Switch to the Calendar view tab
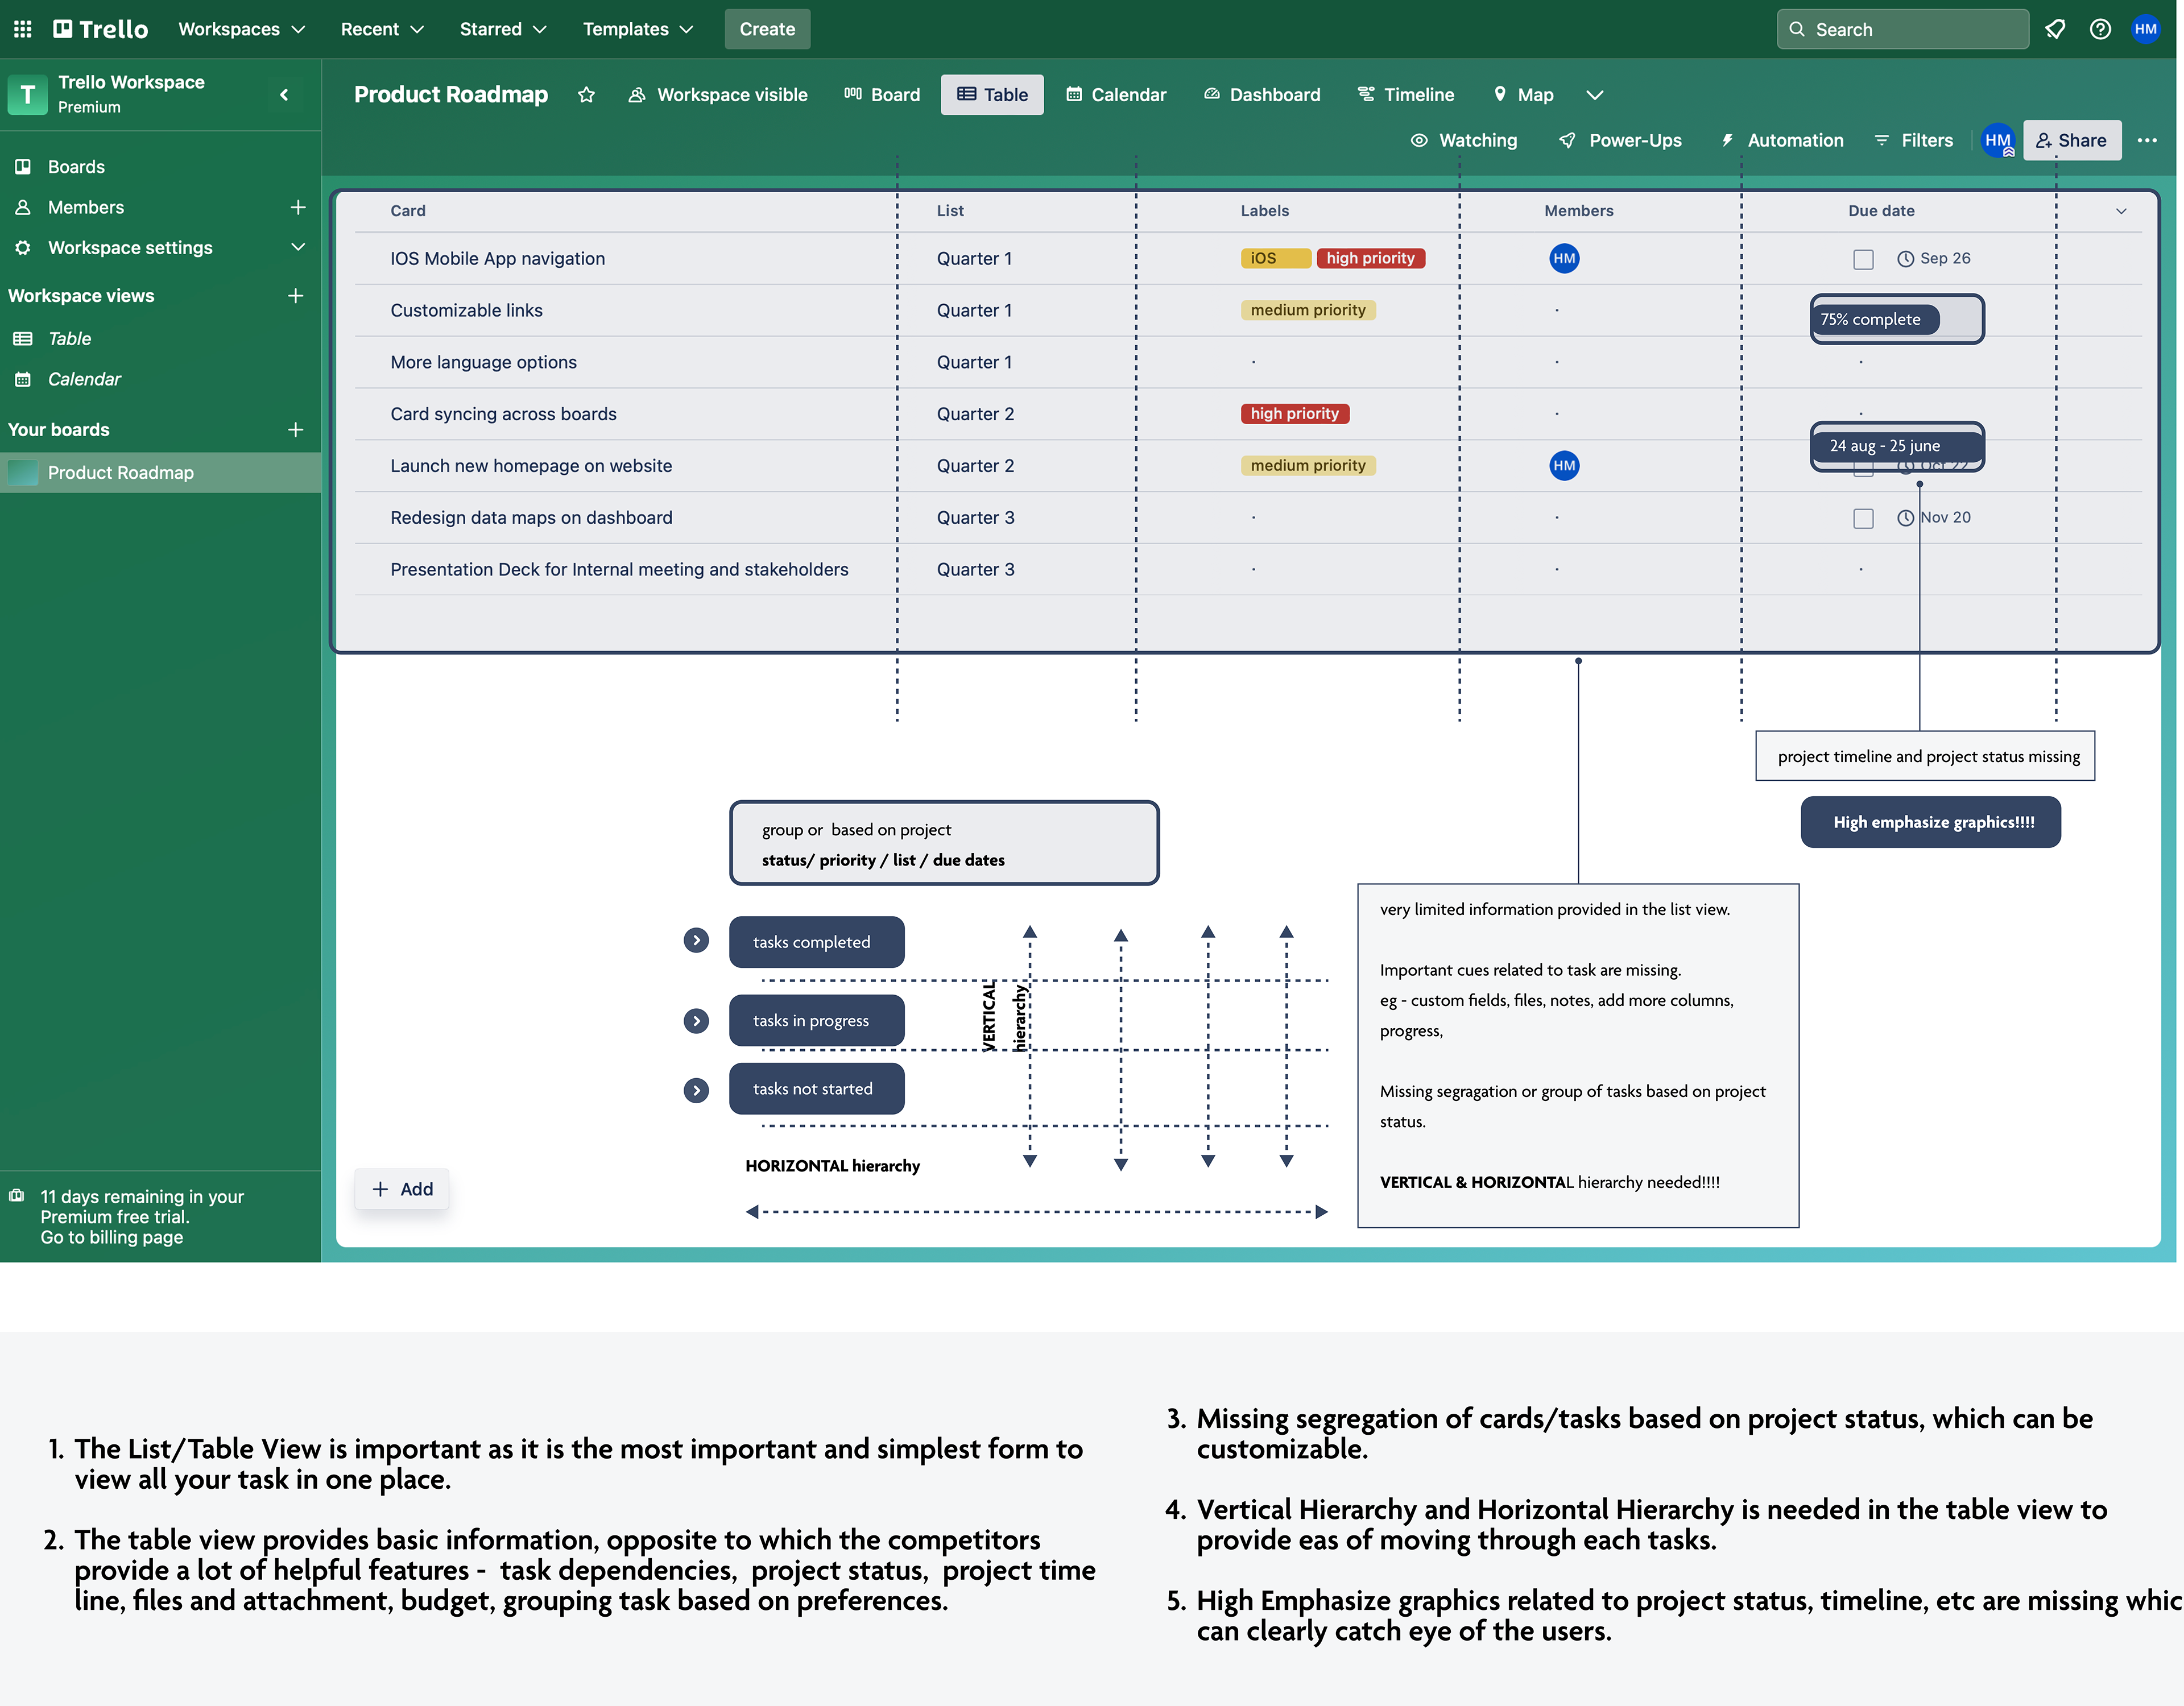This screenshot has height=1706, width=2184. (1116, 95)
